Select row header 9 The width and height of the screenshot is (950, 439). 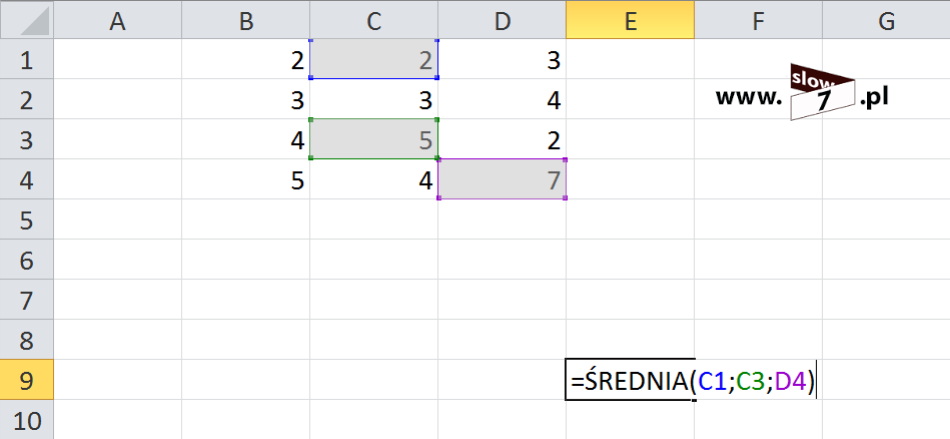point(27,380)
